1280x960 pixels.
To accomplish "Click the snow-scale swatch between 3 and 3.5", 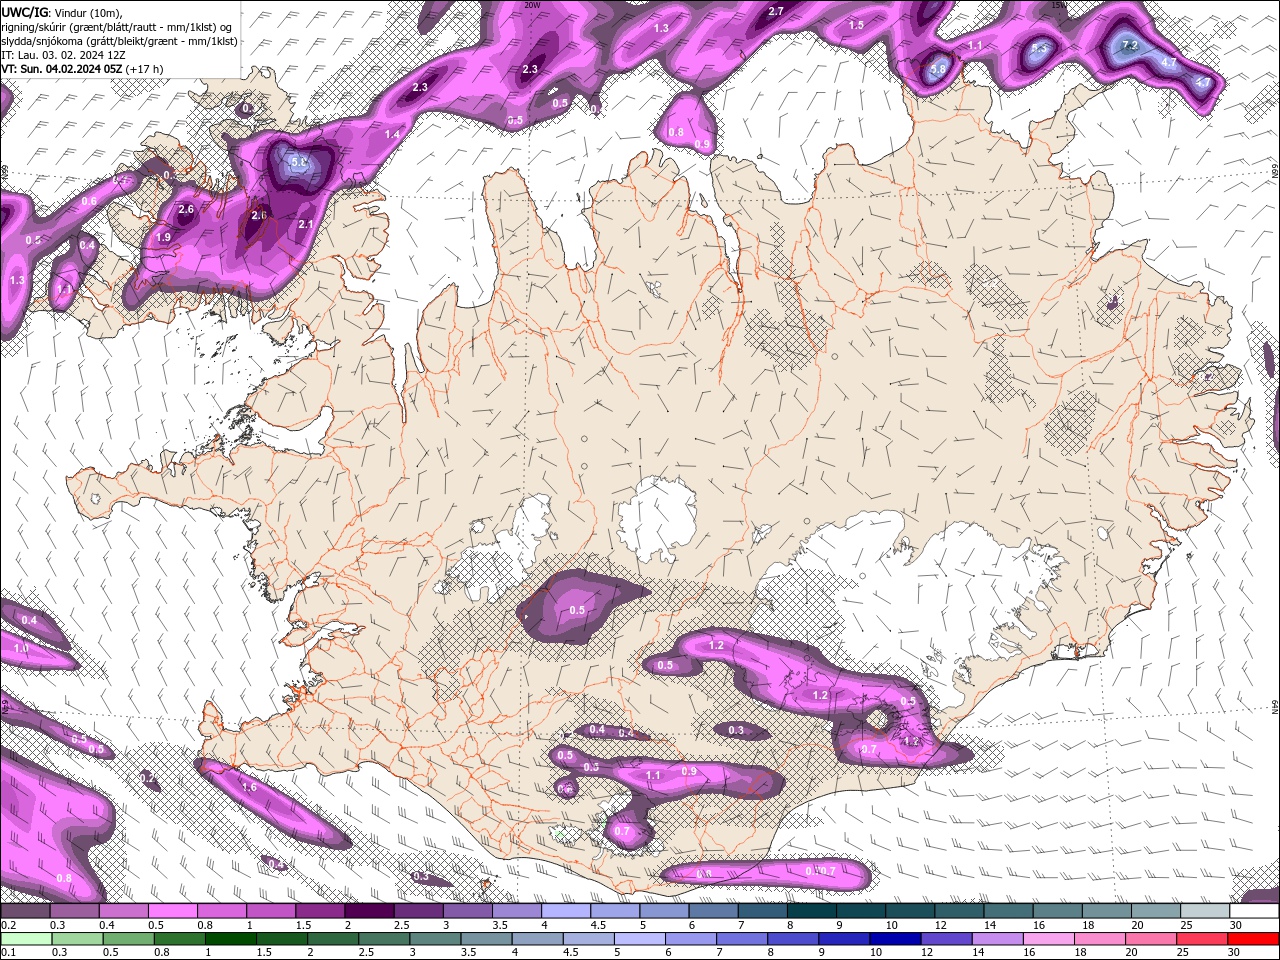I will (x=467, y=911).
